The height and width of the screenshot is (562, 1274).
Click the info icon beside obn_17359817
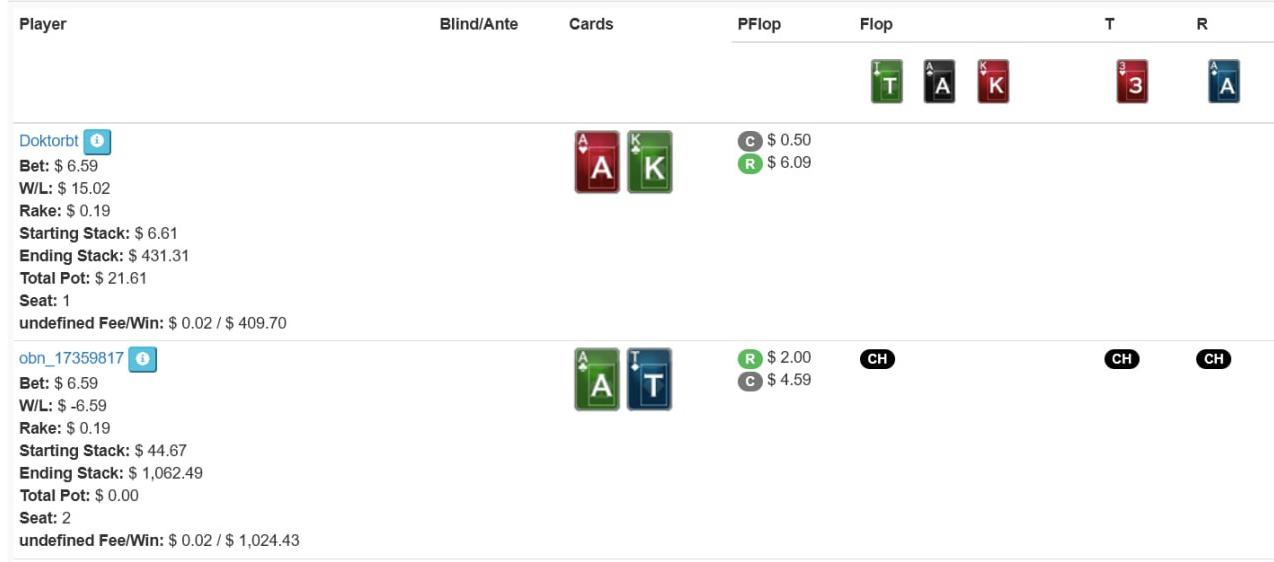coord(143,359)
